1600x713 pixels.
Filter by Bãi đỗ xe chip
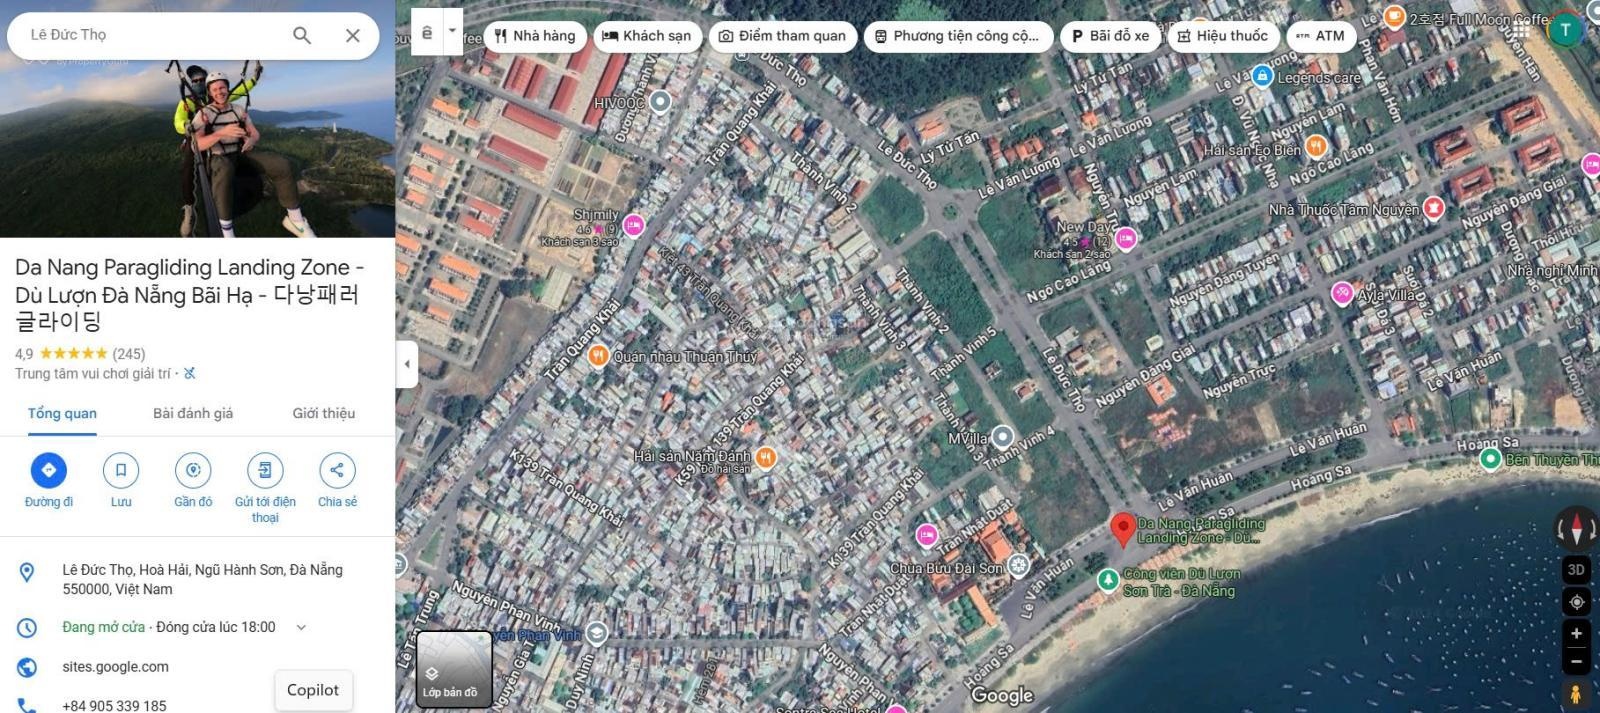(1110, 36)
